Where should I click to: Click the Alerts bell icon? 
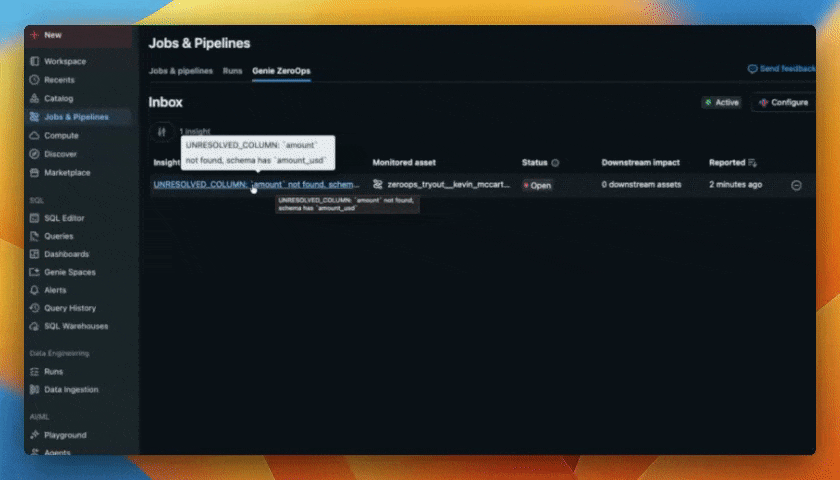[x=35, y=290]
